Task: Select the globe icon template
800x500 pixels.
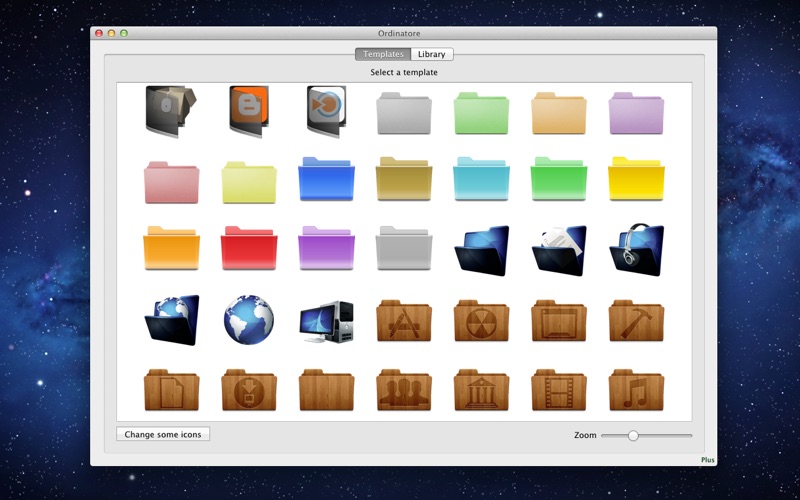Action: tap(249, 320)
